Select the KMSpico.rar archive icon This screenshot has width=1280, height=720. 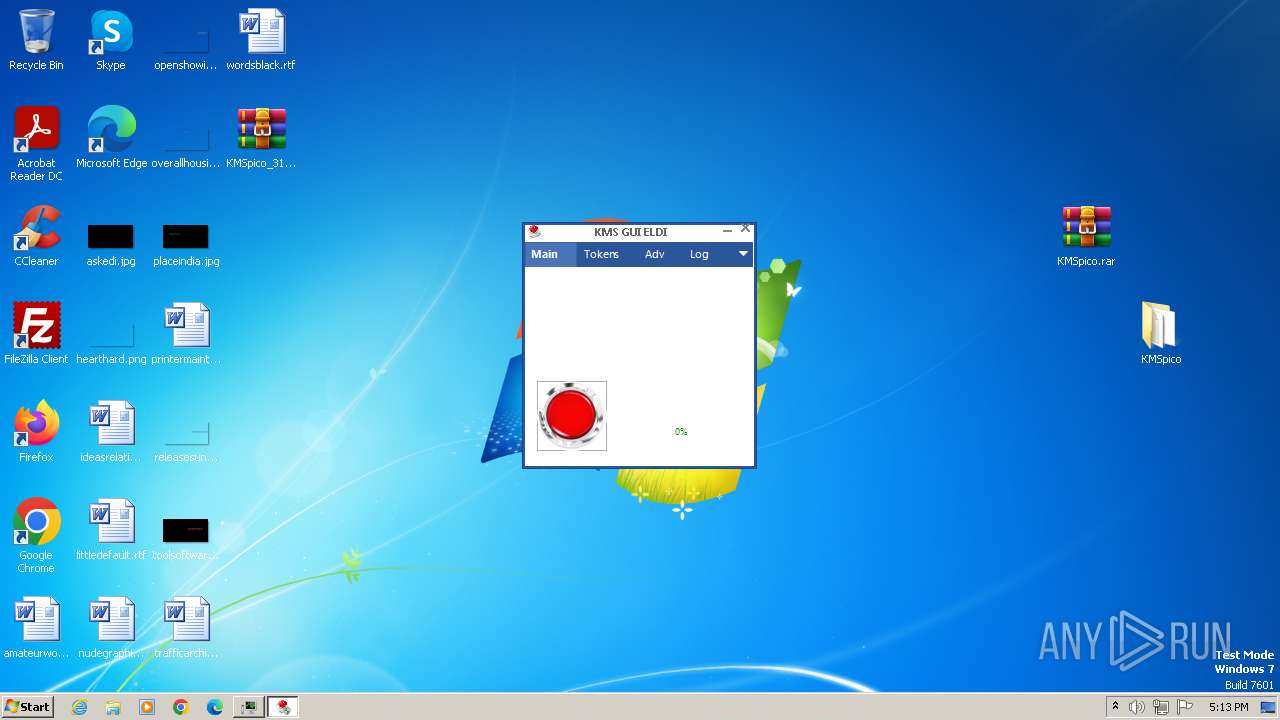[1086, 236]
